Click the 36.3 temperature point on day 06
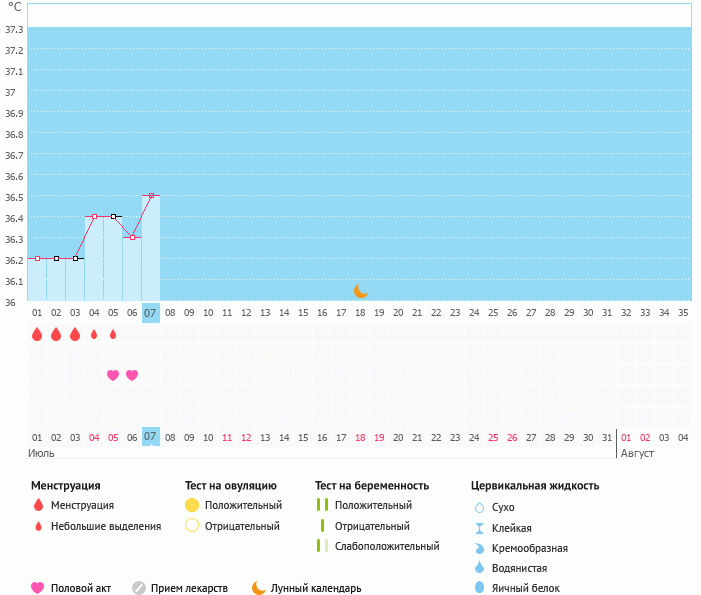The image size is (701, 595). point(132,237)
